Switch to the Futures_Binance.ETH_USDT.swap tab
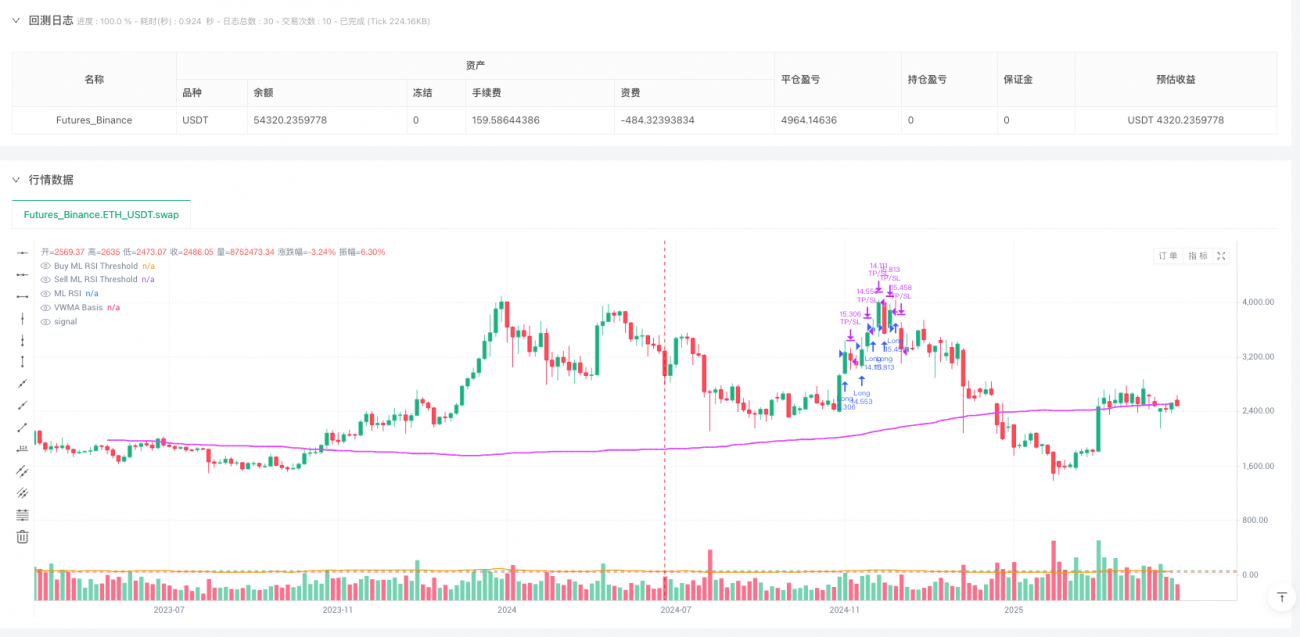The image size is (1300, 637). coord(100,214)
